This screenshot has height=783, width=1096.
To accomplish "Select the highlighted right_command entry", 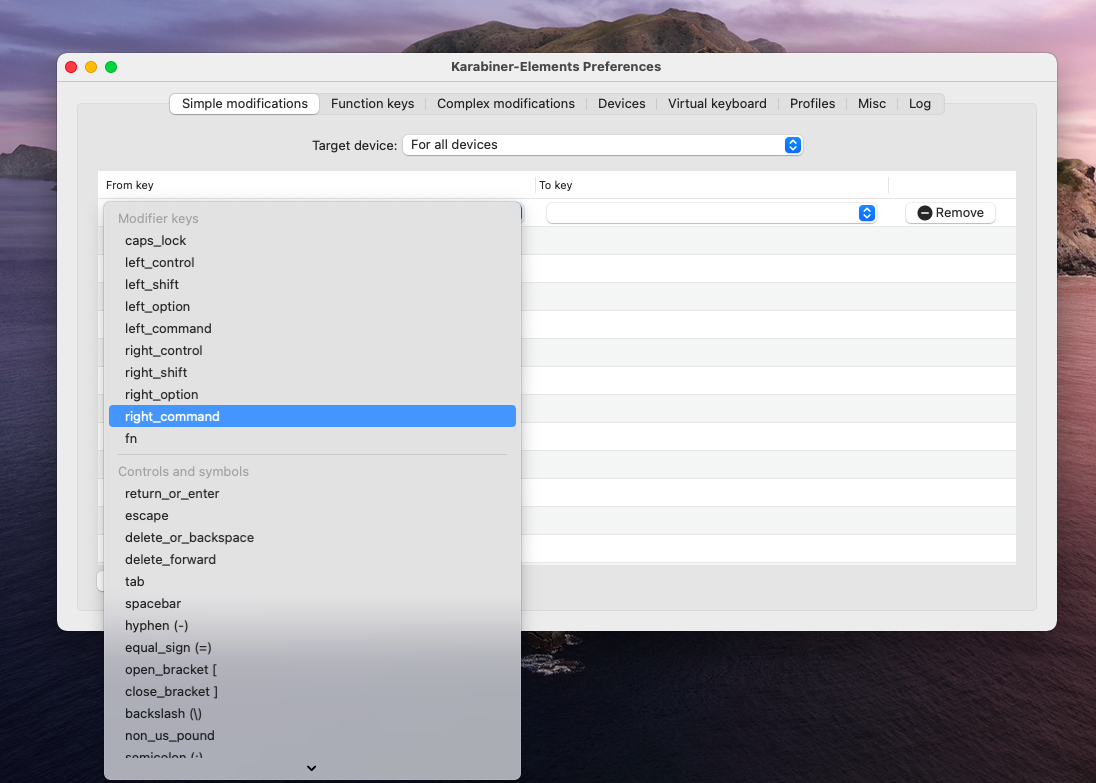I will coord(312,416).
